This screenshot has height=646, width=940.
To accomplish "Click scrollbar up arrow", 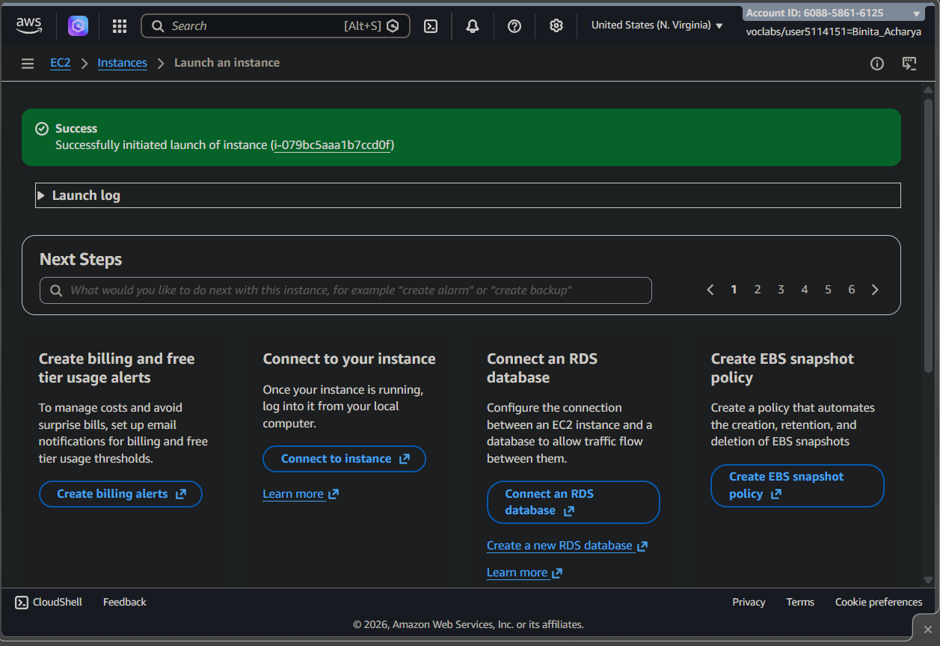I will (x=928, y=90).
